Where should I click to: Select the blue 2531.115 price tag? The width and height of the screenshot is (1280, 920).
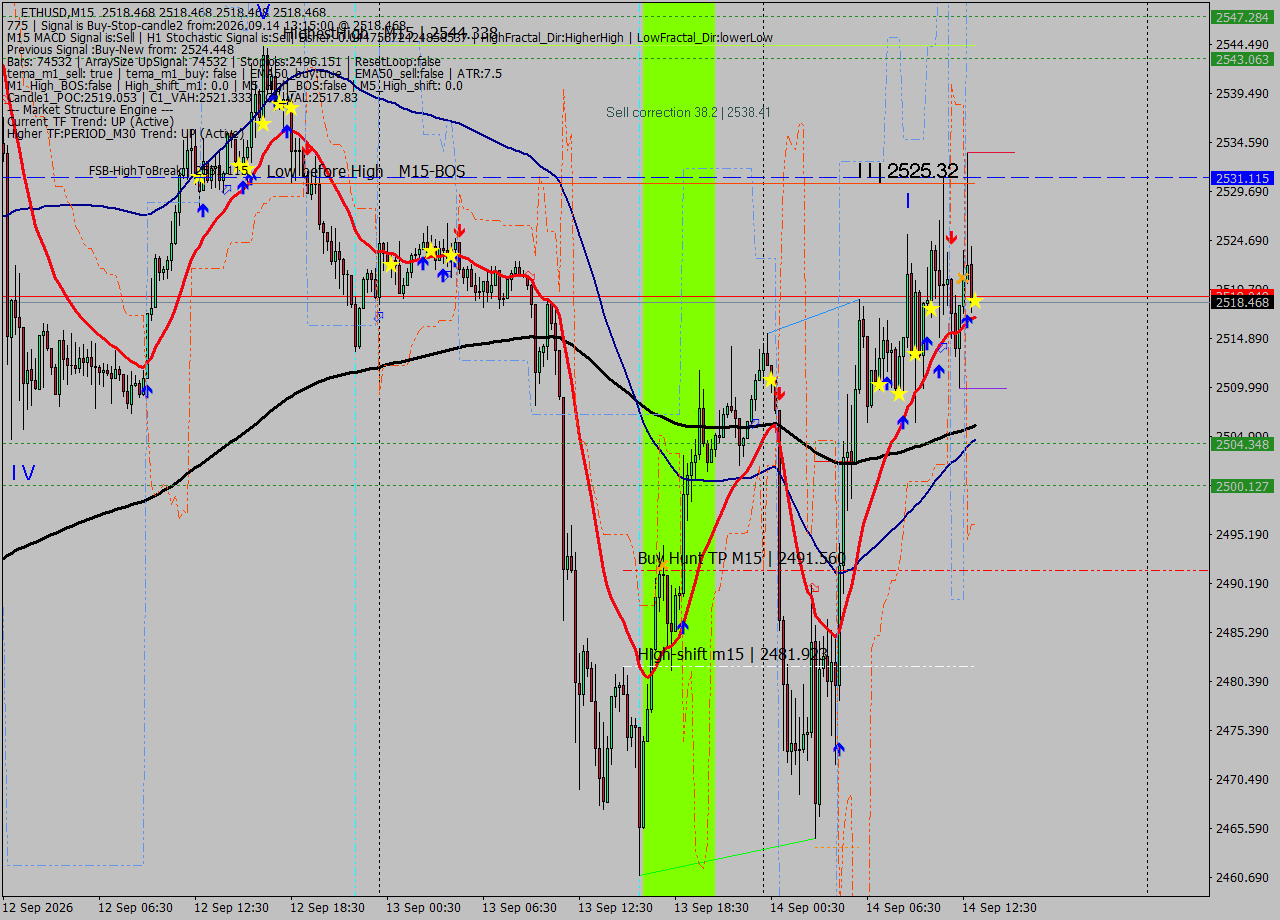tap(1242, 178)
